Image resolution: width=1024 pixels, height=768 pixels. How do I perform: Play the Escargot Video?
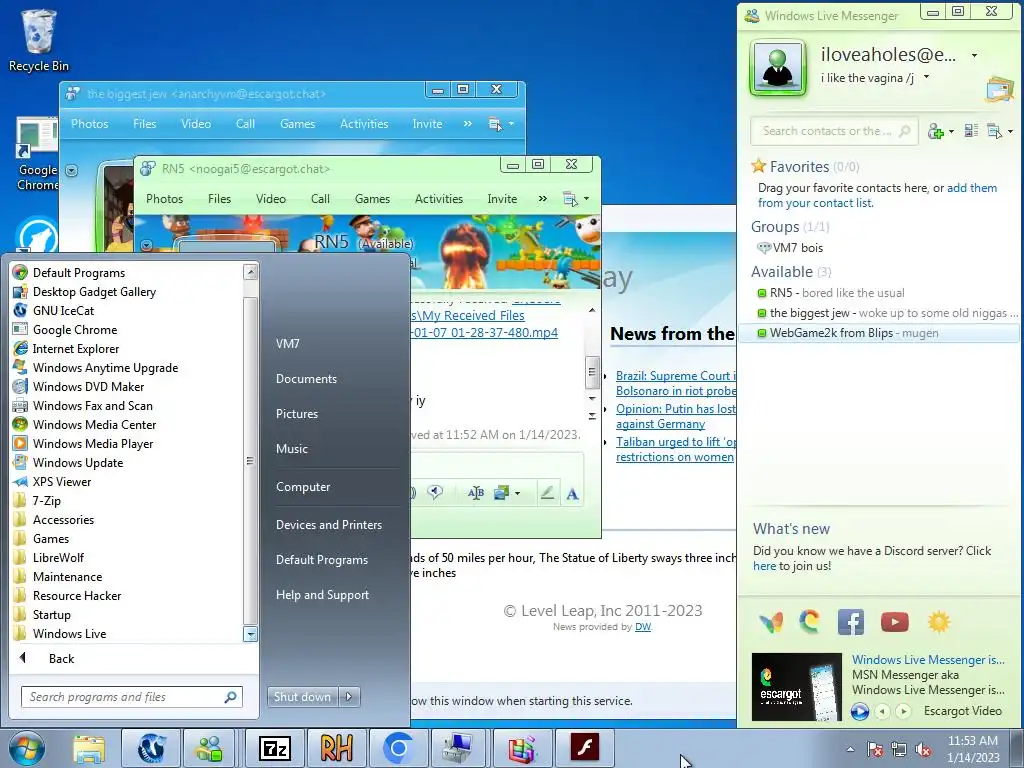click(x=860, y=711)
